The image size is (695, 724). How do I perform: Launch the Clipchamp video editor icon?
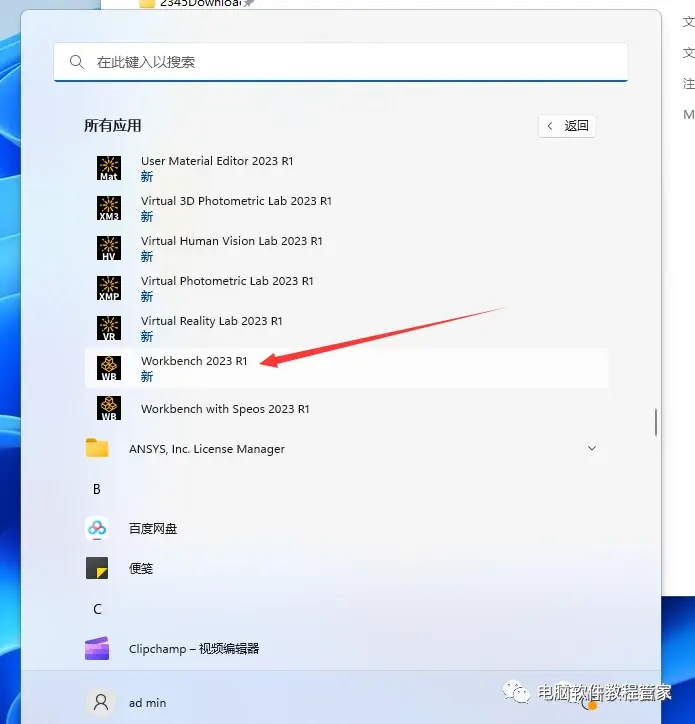[97, 649]
